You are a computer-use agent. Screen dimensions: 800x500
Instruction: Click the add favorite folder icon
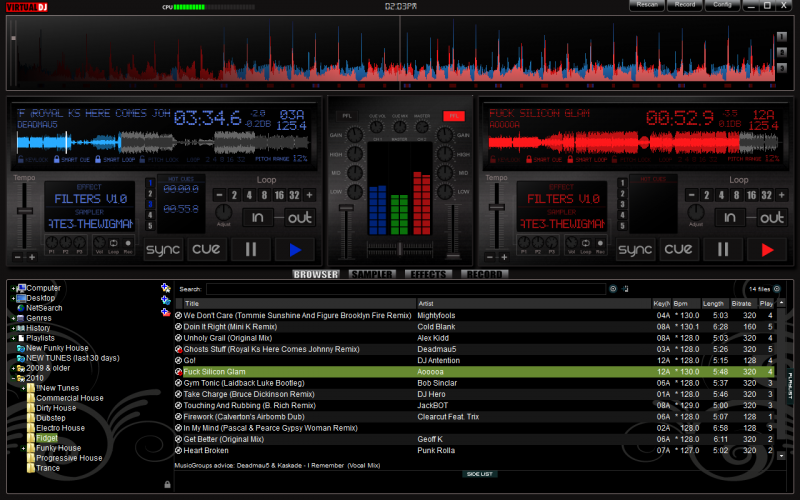[165, 288]
